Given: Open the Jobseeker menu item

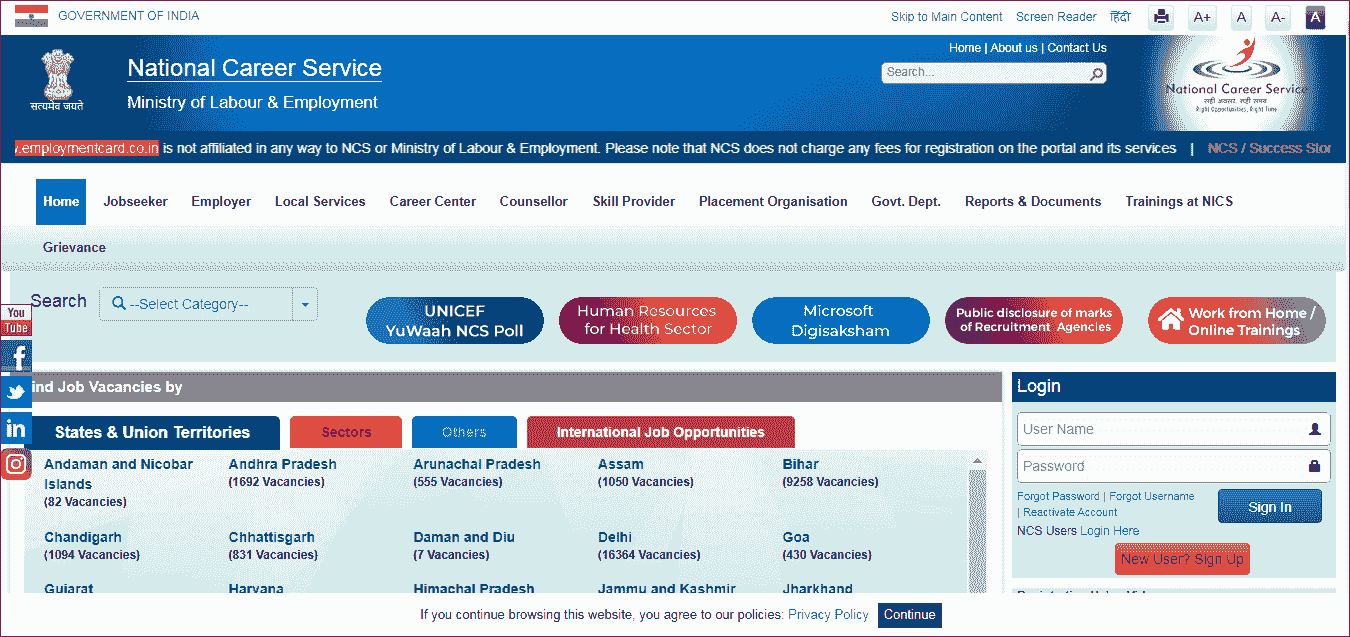Looking at the screenshot, I should 135,201.
